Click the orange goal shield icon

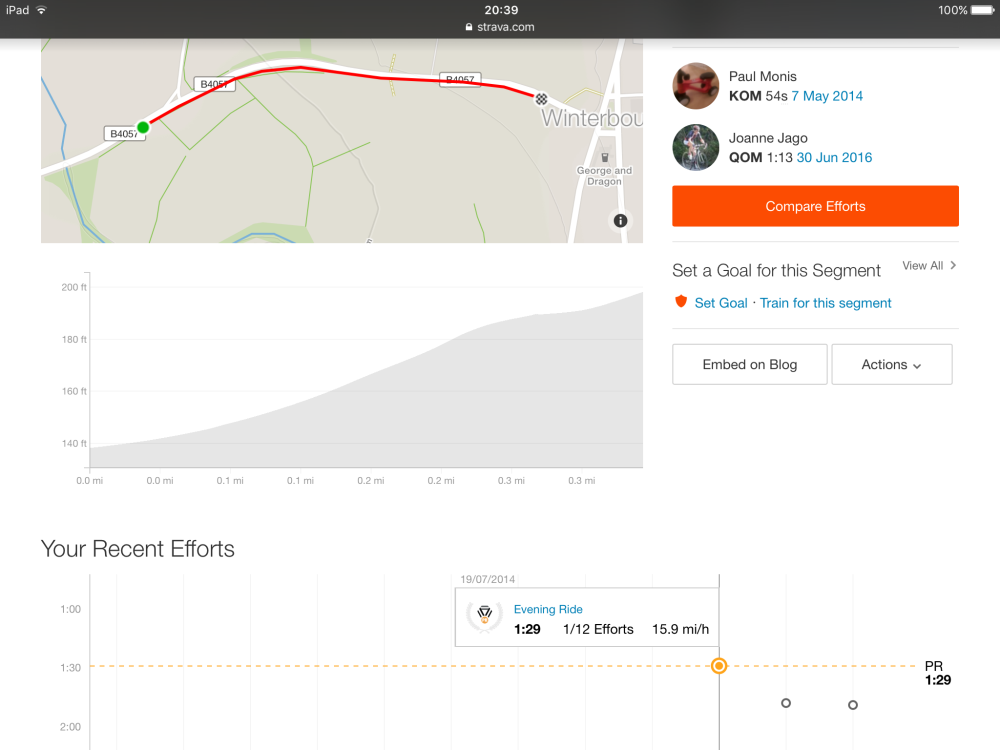[x=680, y=302]
